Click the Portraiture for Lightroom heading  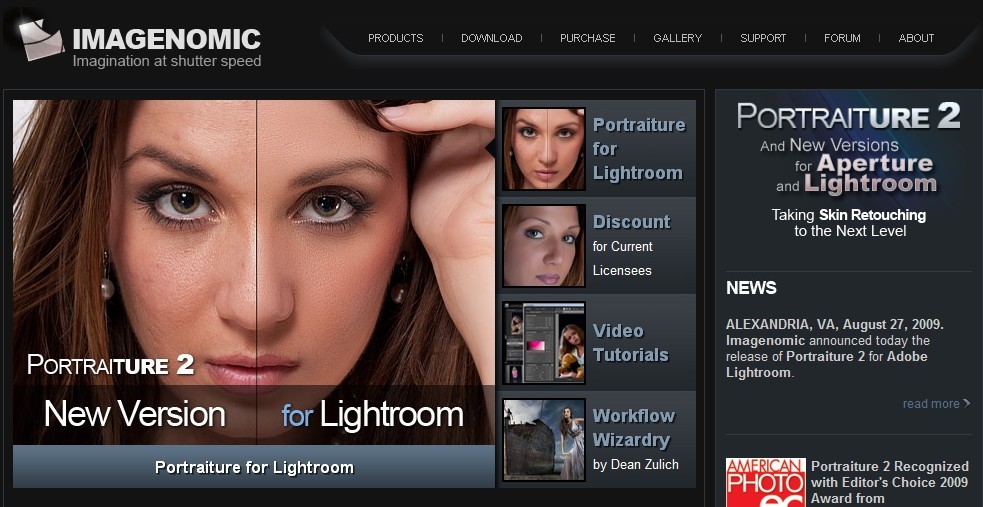point(639,149)
